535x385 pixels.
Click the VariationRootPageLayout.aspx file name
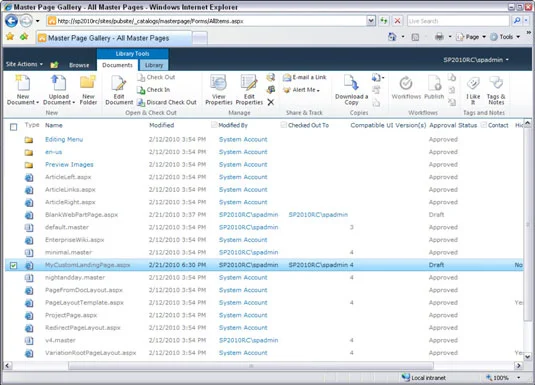[x=90, y=353]
